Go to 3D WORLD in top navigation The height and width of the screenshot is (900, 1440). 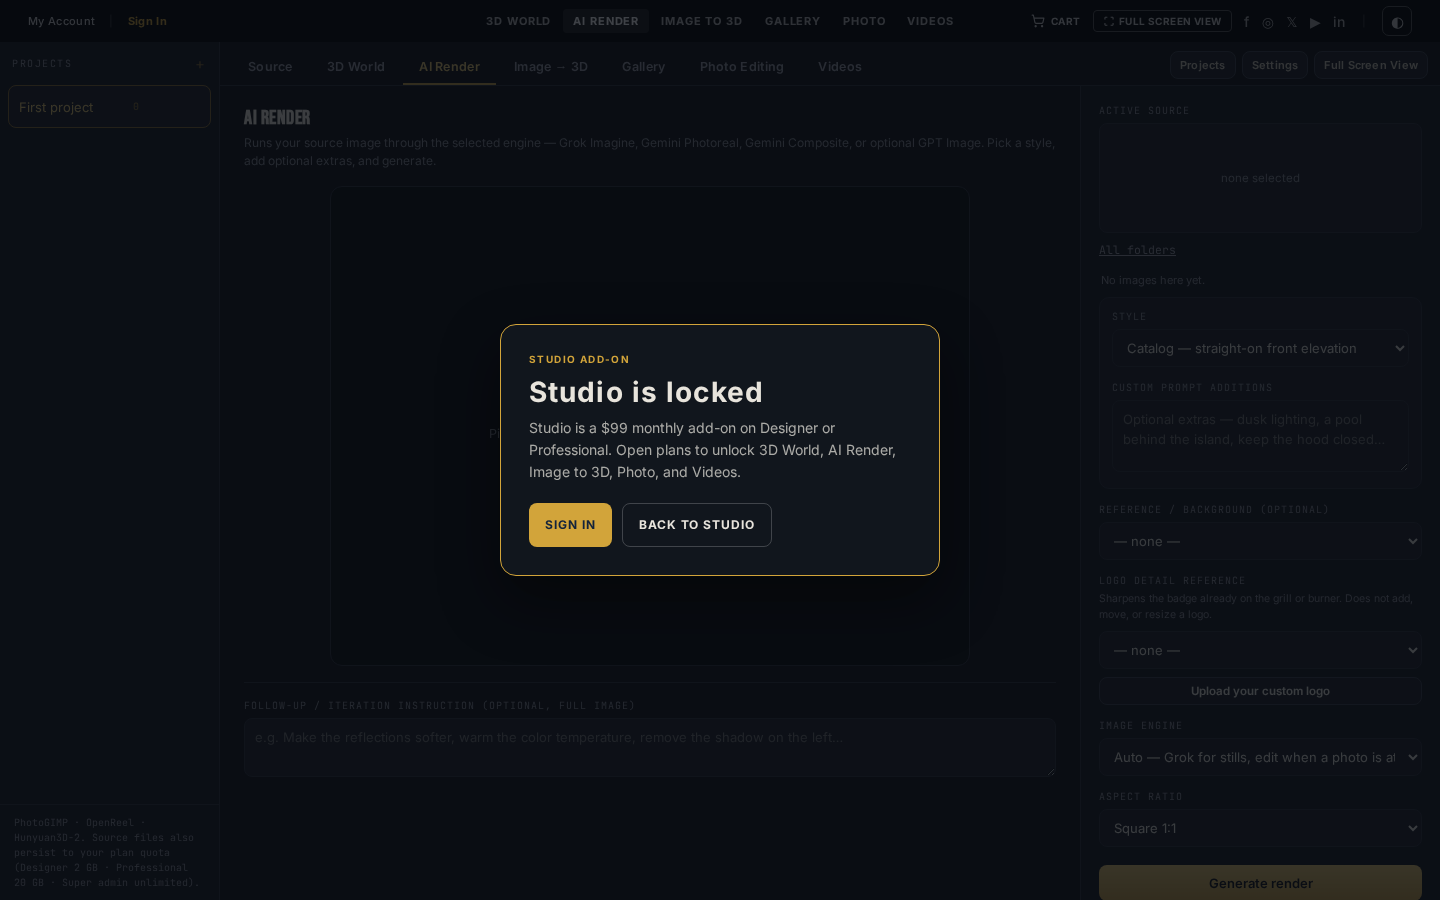(518, 21)
